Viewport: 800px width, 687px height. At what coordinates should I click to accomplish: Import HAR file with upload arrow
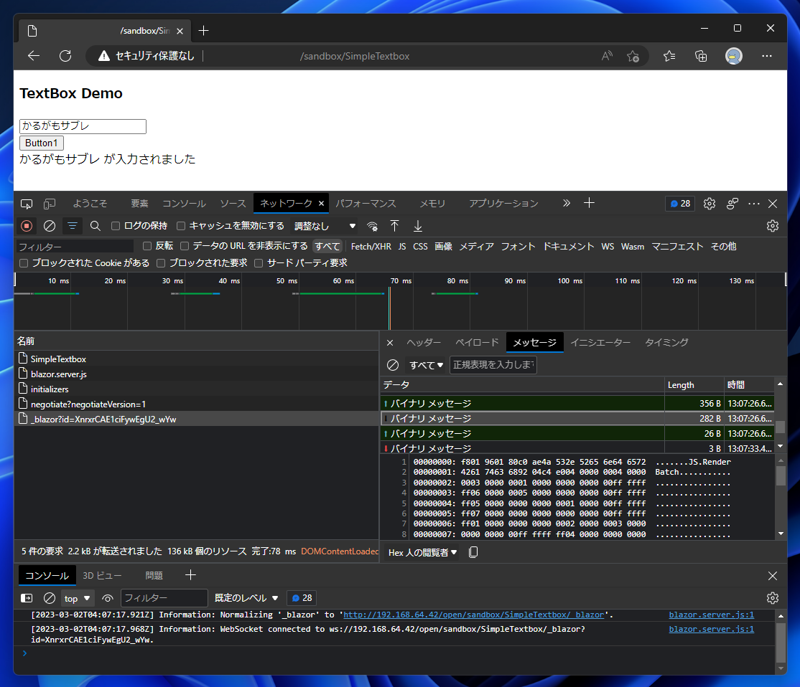pos(394,226)
